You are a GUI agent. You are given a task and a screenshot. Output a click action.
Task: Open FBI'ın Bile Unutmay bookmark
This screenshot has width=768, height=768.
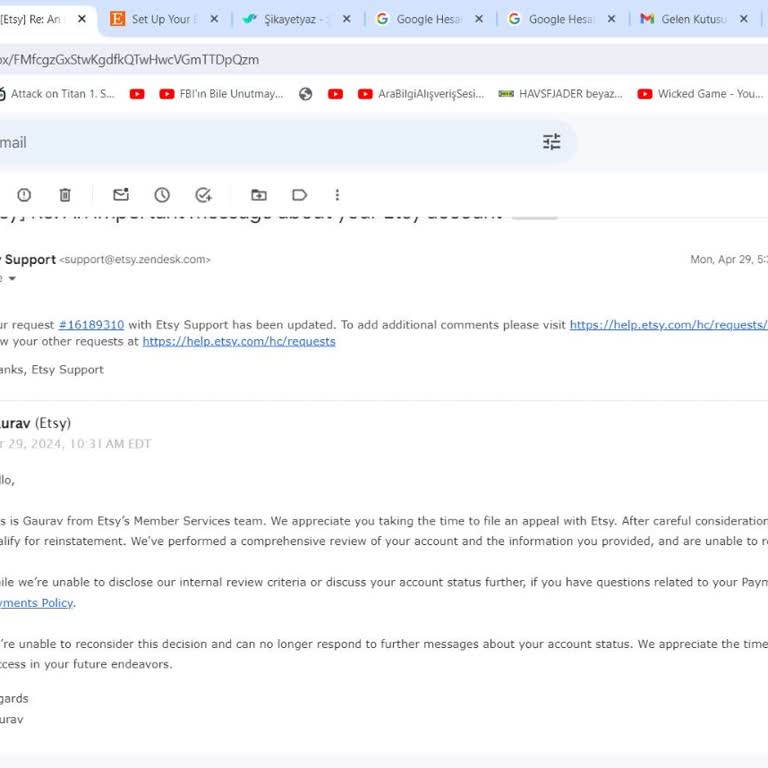[x=221, y=94]
